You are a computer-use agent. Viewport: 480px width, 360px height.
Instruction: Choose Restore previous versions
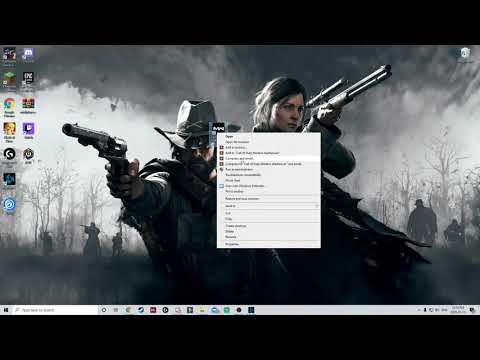tap(269, 199)
